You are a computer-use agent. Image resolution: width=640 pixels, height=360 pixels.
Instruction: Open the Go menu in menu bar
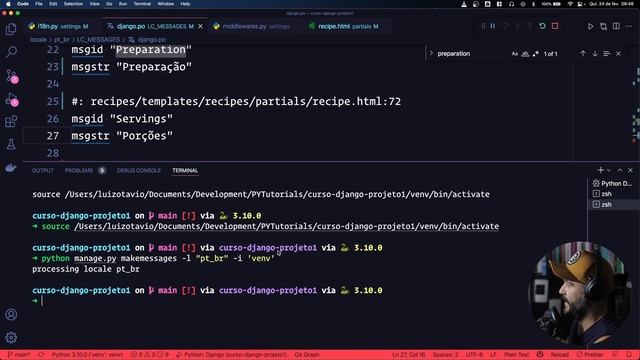tap(109, 4)
